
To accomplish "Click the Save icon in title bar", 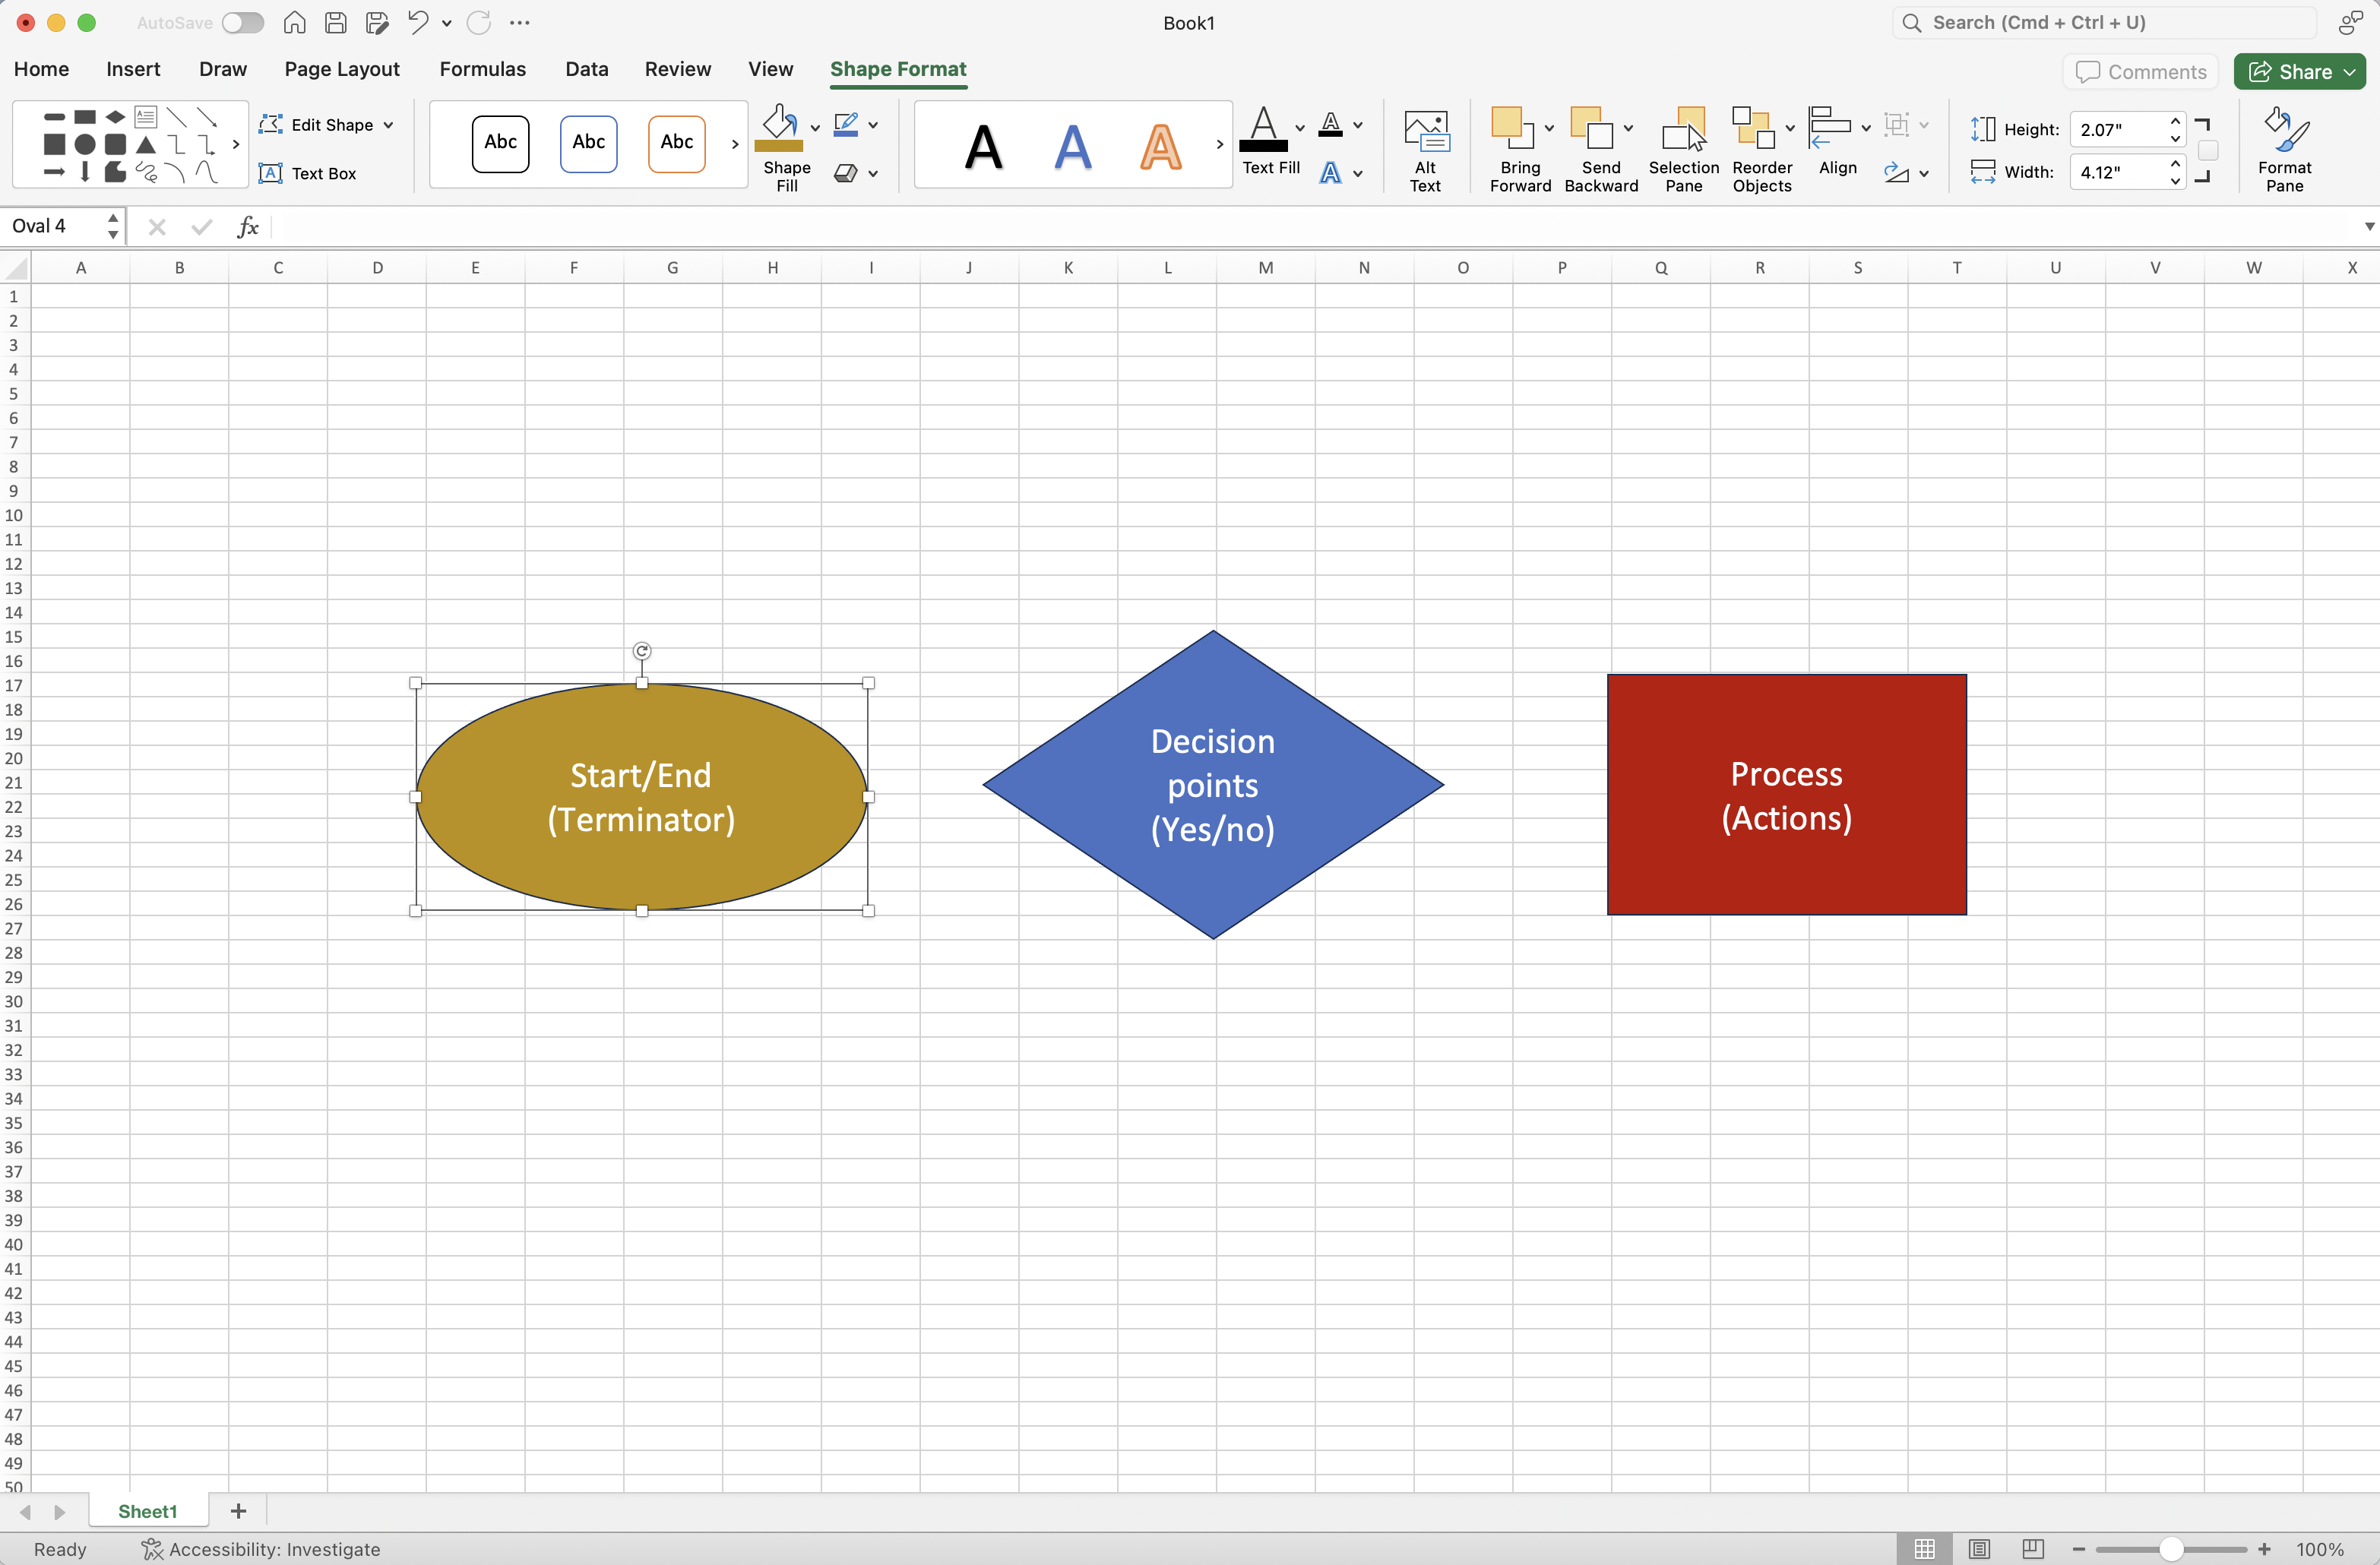I will (x=336, y=22).
